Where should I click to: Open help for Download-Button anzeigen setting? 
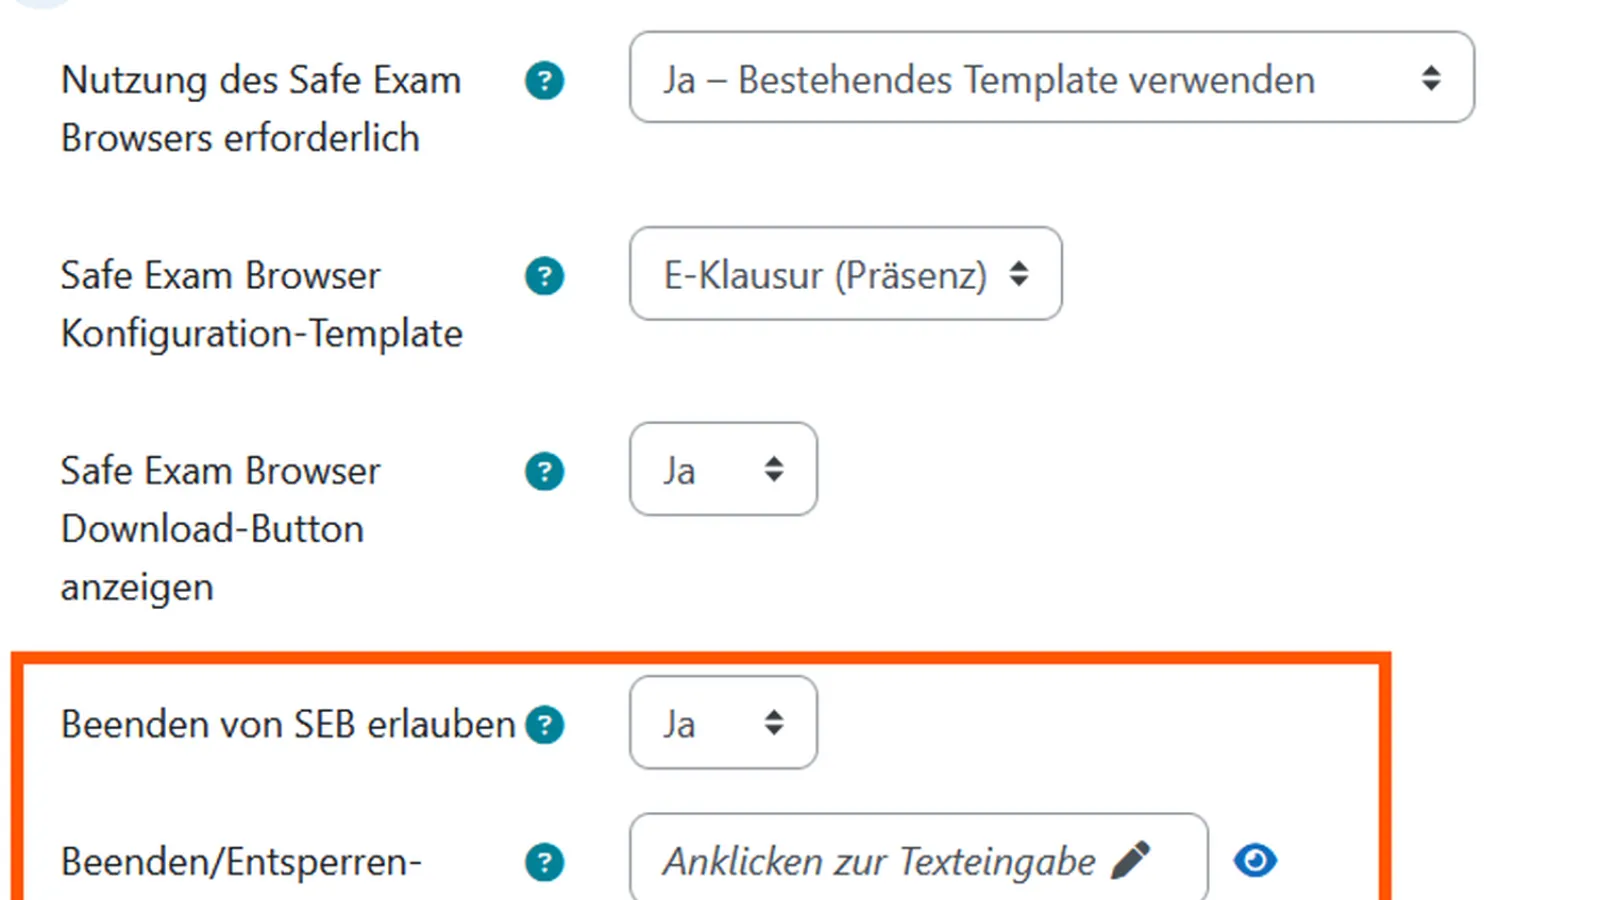543,471
